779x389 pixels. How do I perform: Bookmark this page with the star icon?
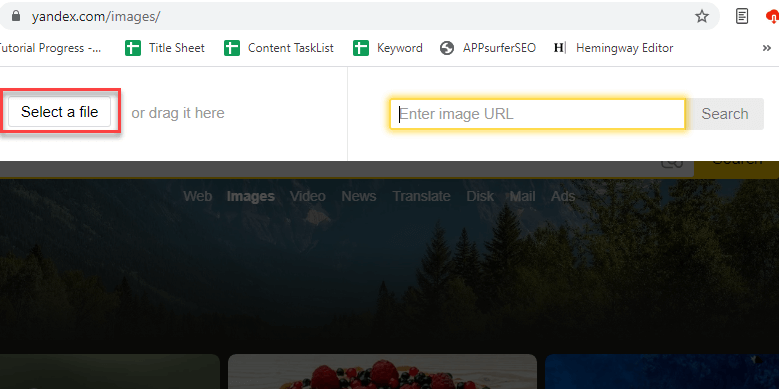click(x=701, y=16)
